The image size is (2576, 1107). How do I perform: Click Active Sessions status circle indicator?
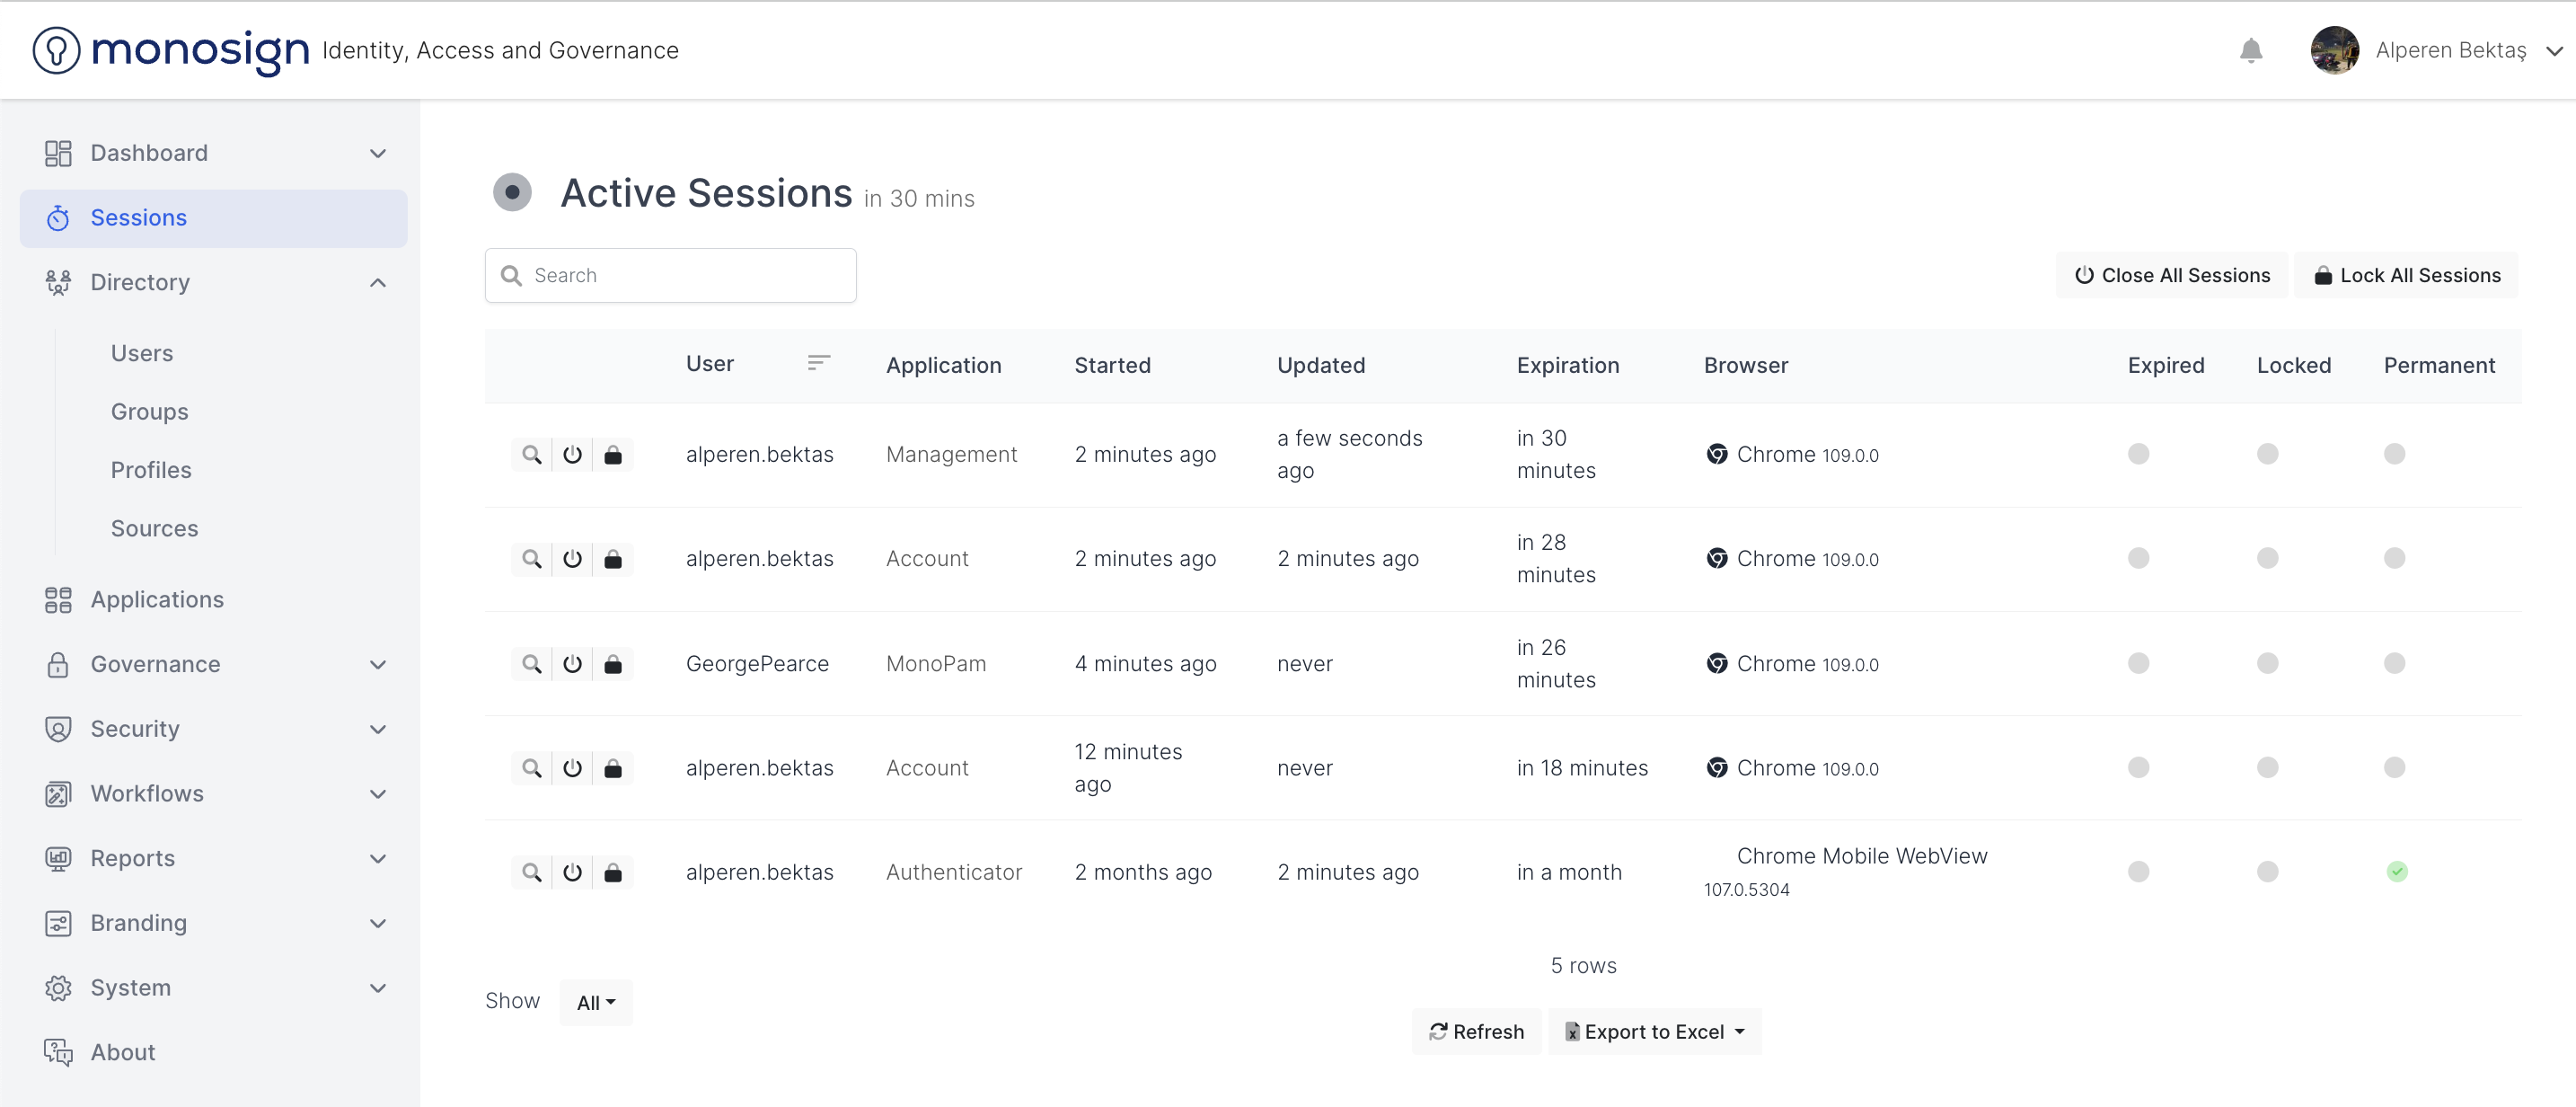click(512, 192)
